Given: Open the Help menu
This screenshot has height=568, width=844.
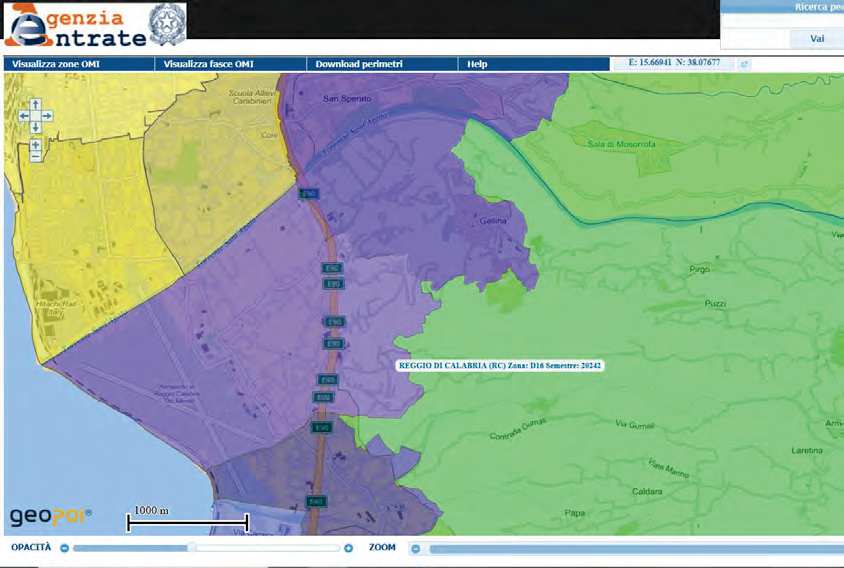Looking at the screenshot, I should coord(477,64).
